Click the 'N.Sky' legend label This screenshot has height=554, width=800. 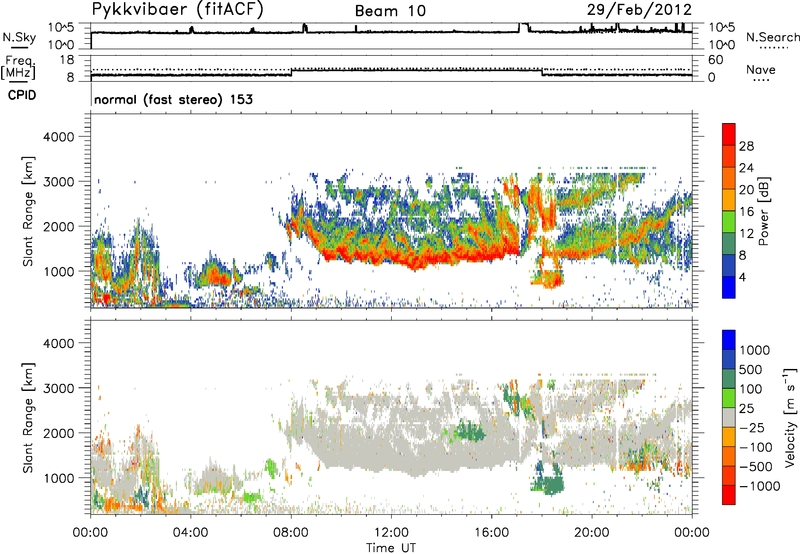(19, 37)
